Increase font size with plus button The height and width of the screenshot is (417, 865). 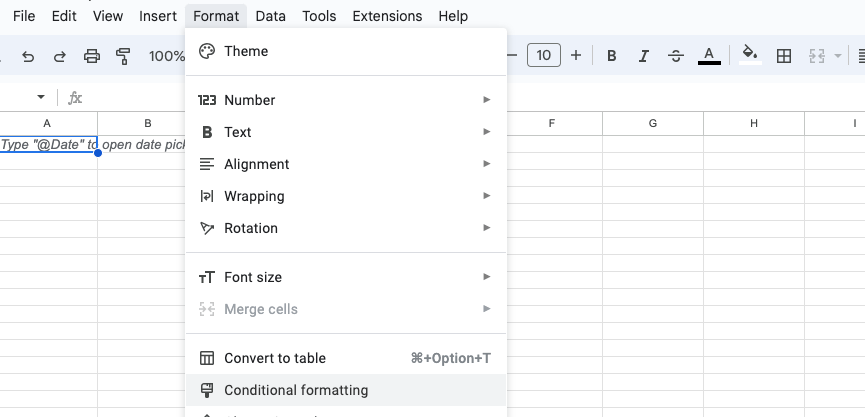click(x=575, y=55)
